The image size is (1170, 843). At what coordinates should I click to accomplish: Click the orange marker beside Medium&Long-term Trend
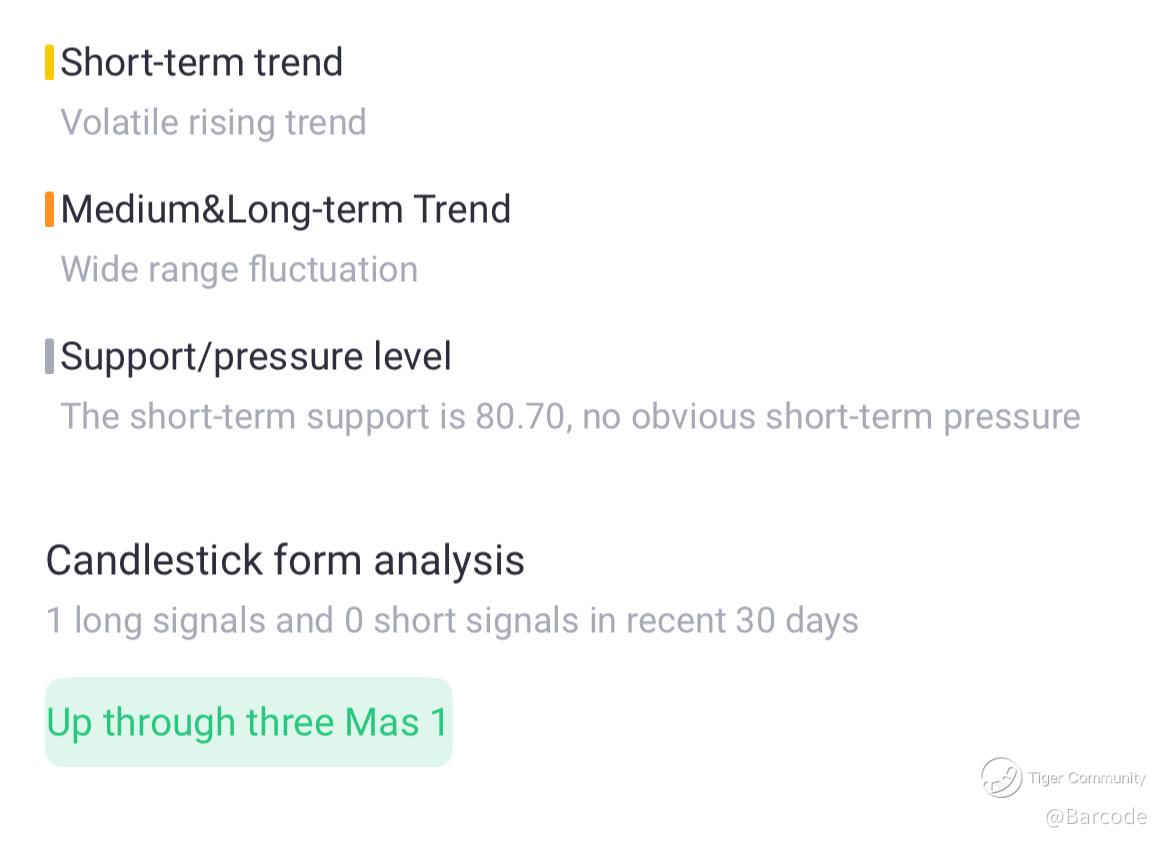49,210
